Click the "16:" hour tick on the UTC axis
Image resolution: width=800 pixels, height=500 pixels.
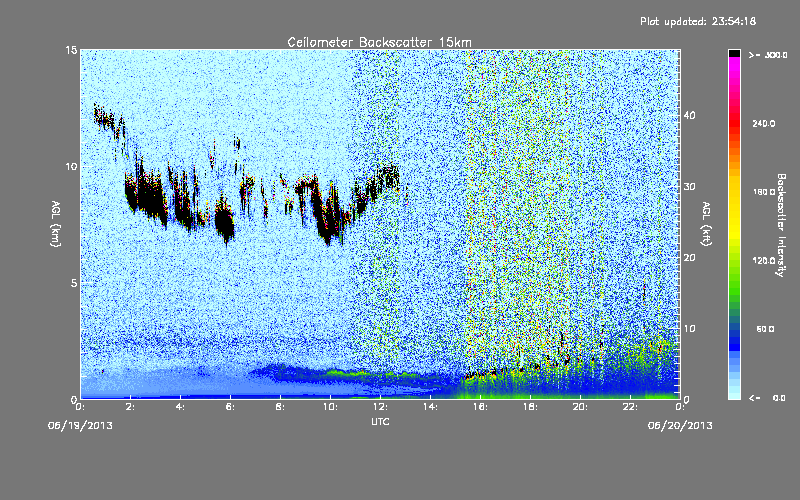click(x=481, y=407)
